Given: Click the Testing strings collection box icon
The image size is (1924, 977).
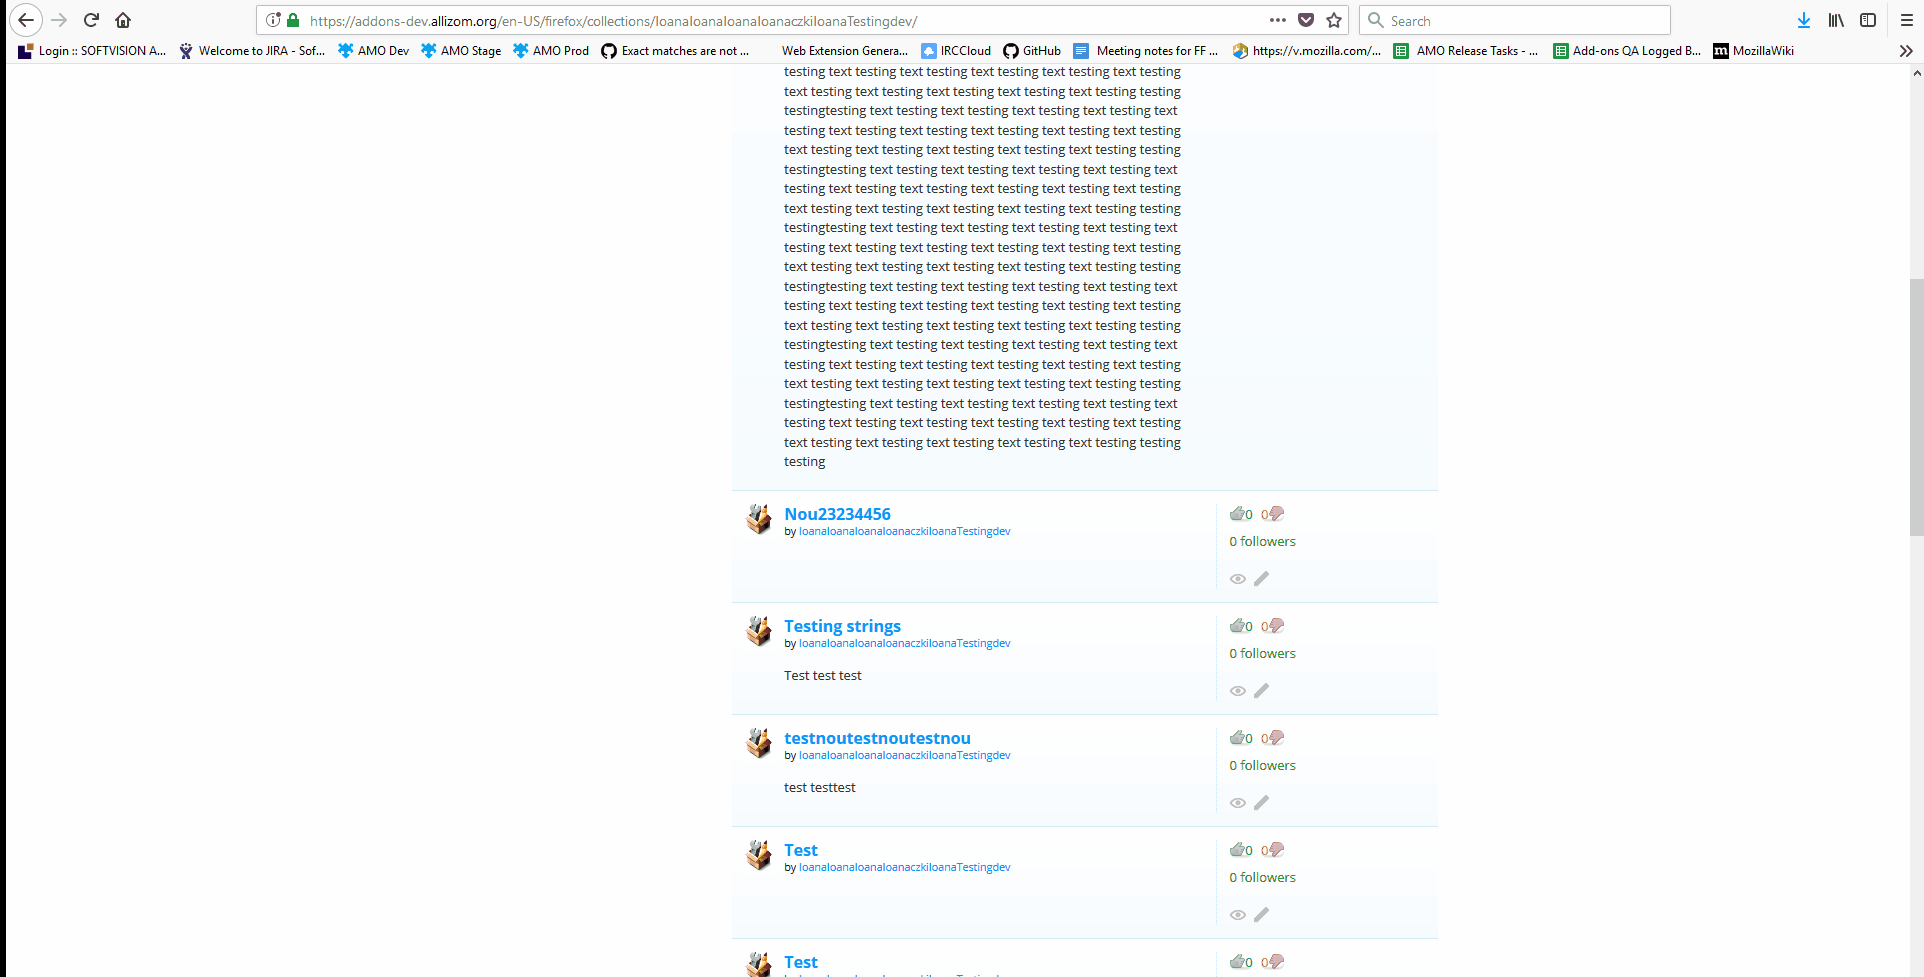Looking at the screenshot, I should (759, 631).
